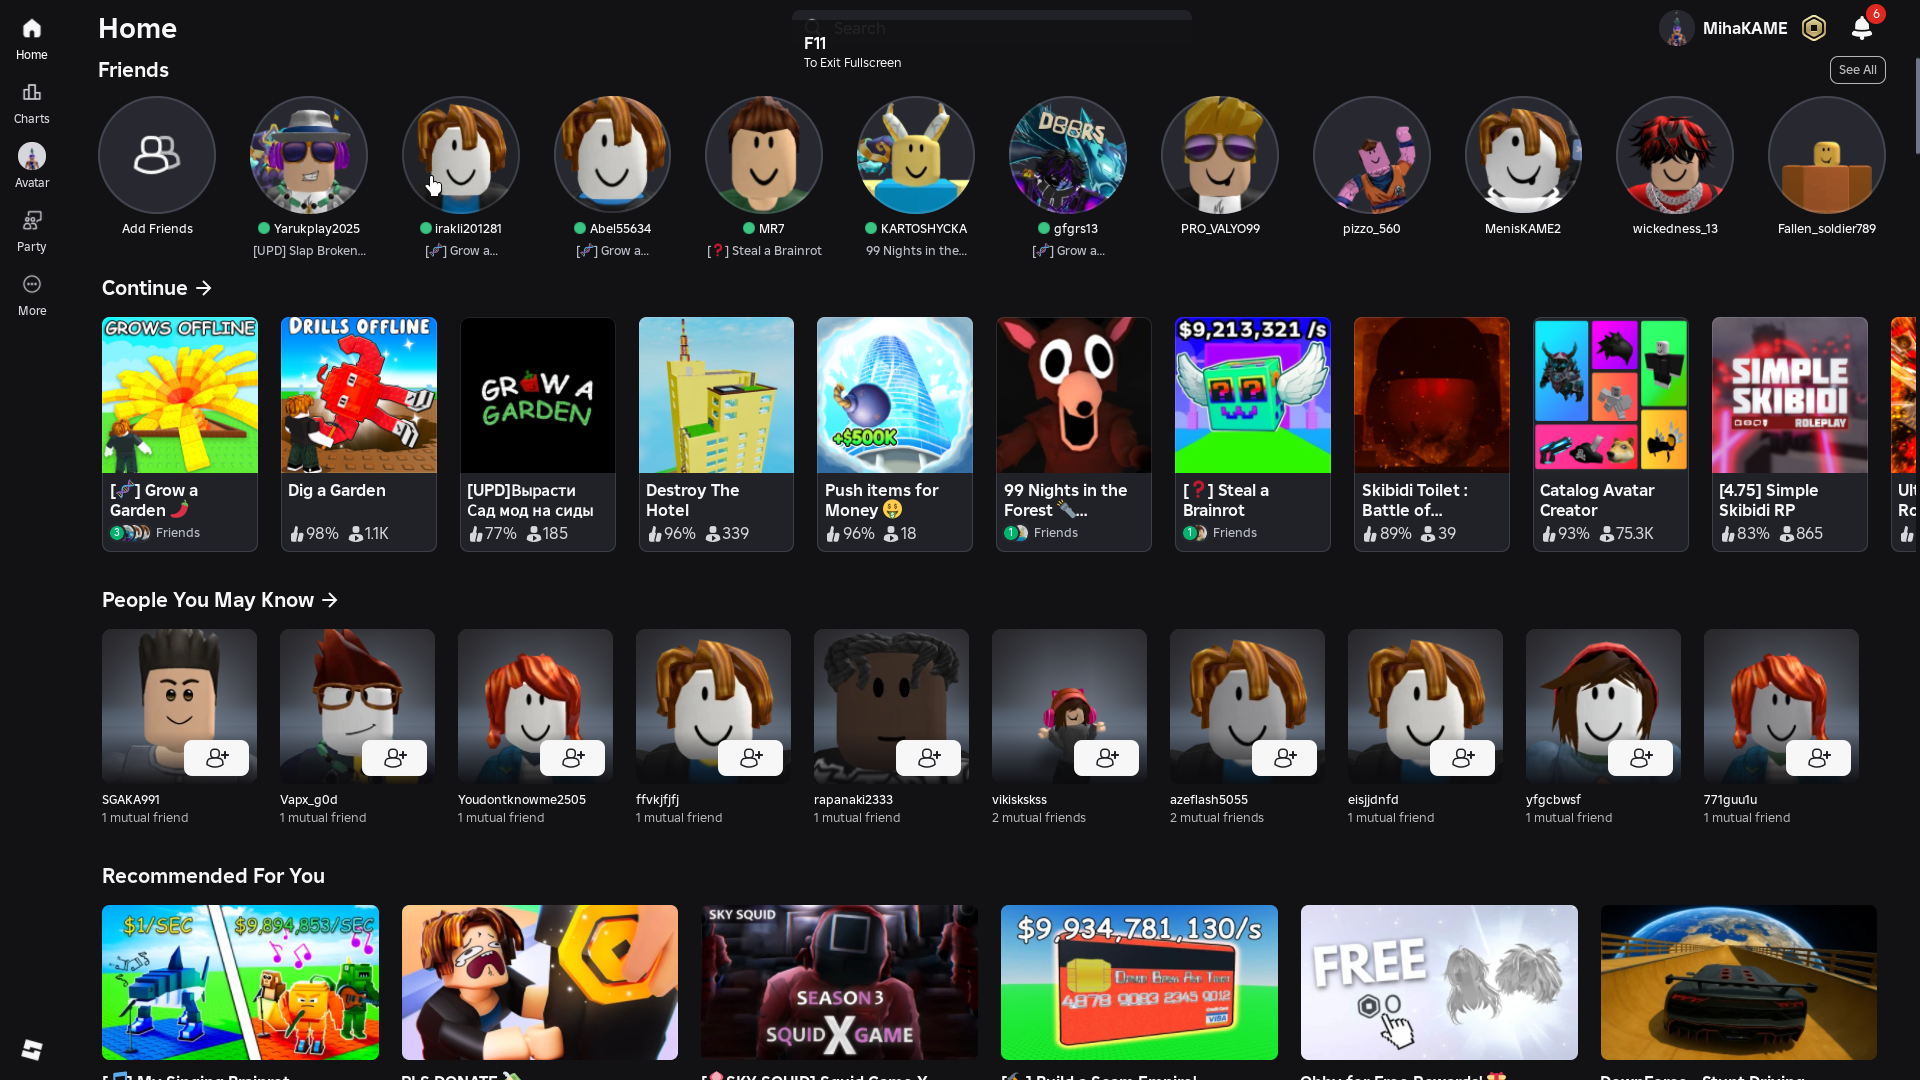Image resolution: width=1920 pixels, height=1080 pixels.
Task: Open Dig a Garden game thumbnail
Action: (359, 395)
